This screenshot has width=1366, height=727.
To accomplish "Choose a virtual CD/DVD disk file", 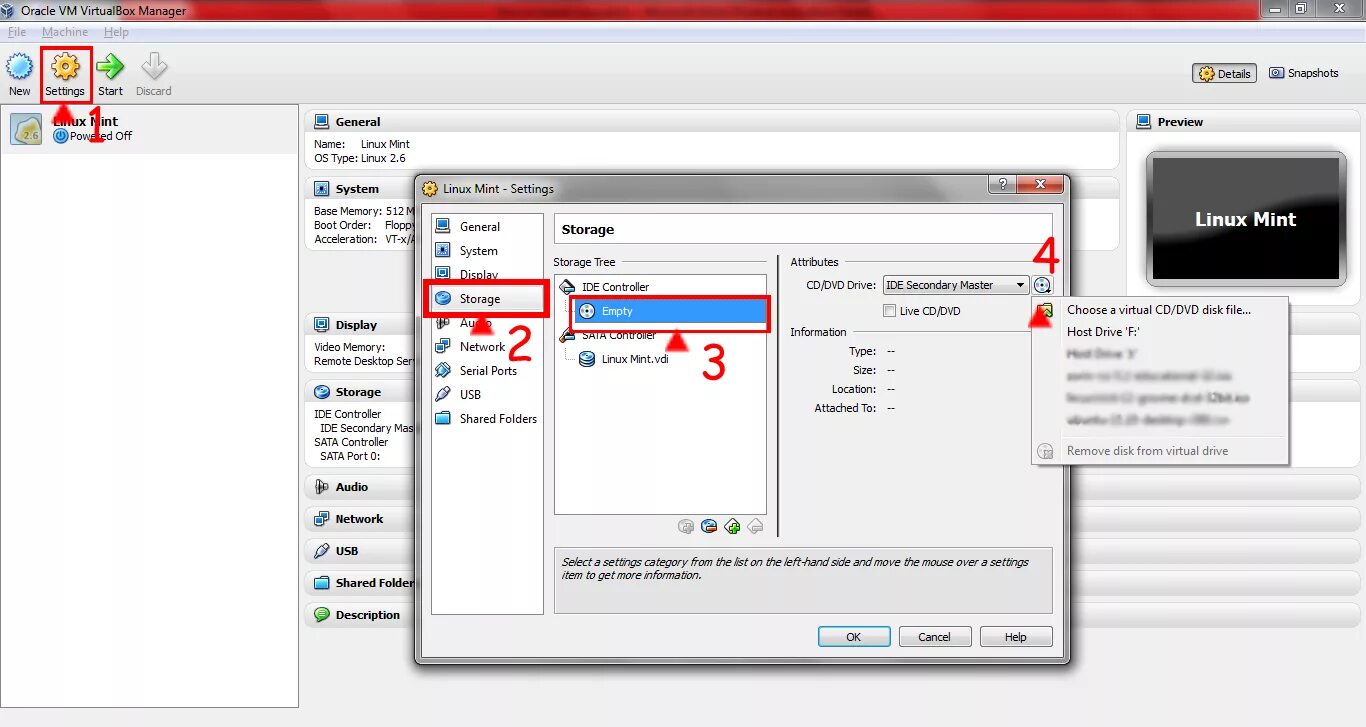I will click(x=1159, y=310).
